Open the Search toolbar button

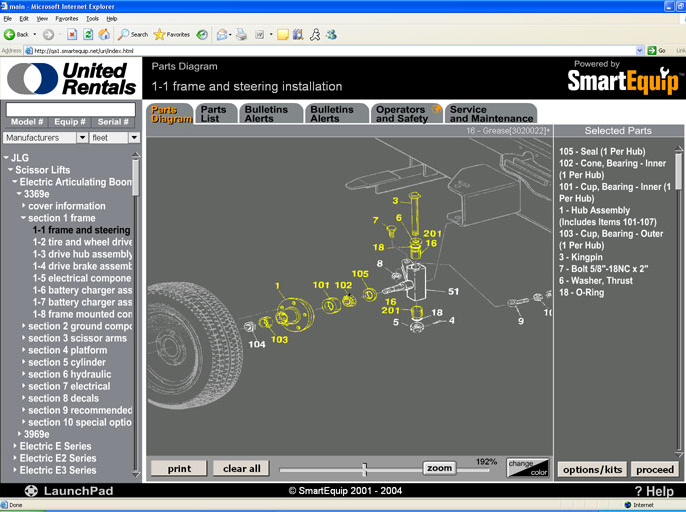(133, 35)
